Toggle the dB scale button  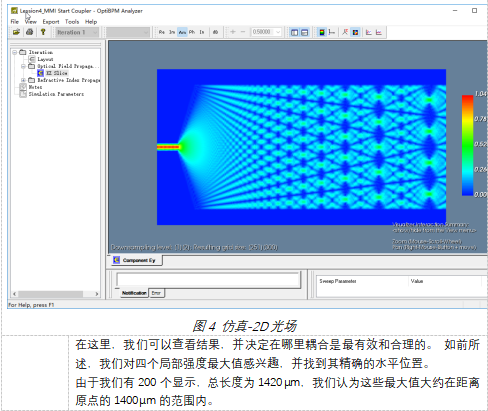[215, 32]
